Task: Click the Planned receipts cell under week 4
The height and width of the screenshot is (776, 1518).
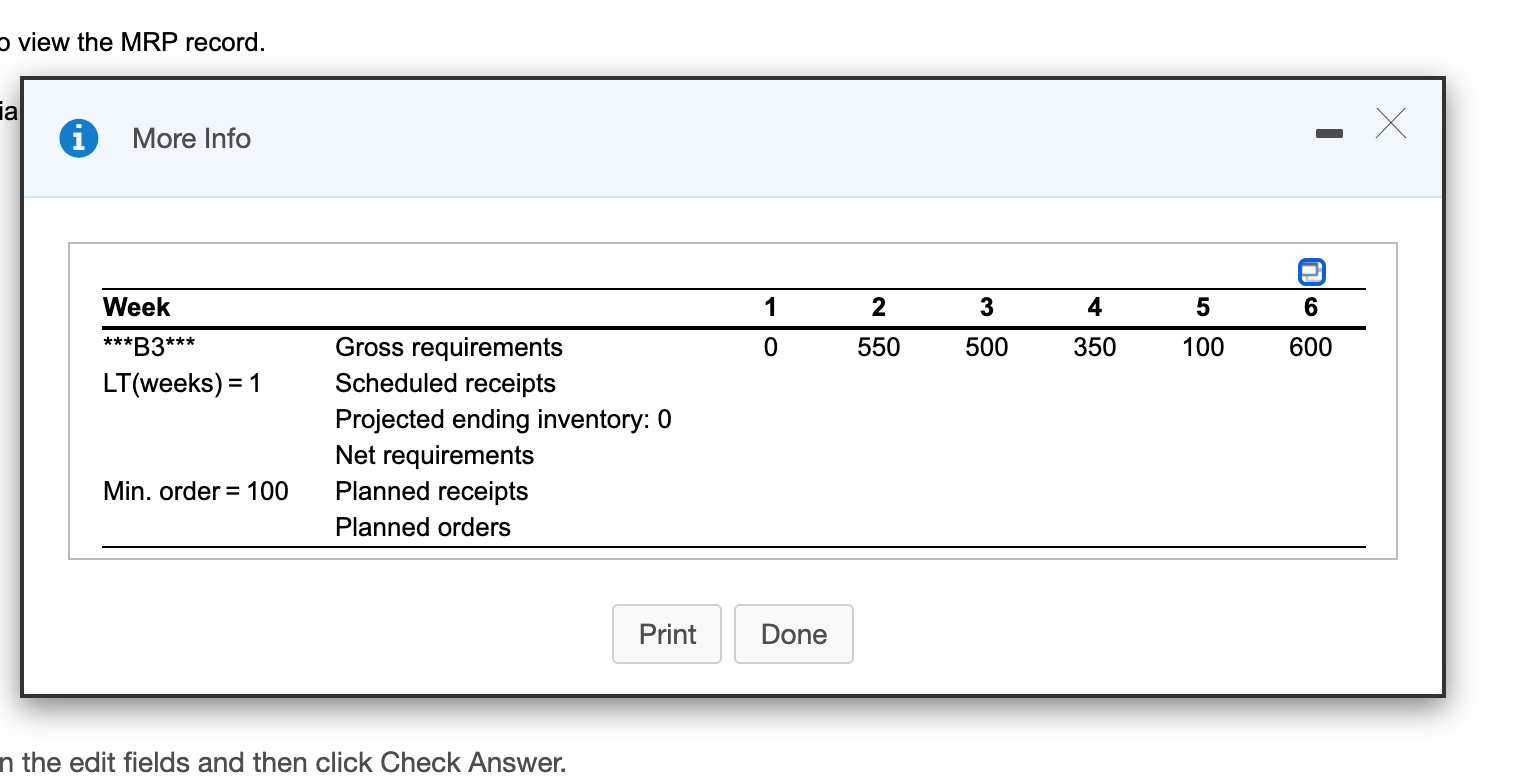Action: 1095,491
